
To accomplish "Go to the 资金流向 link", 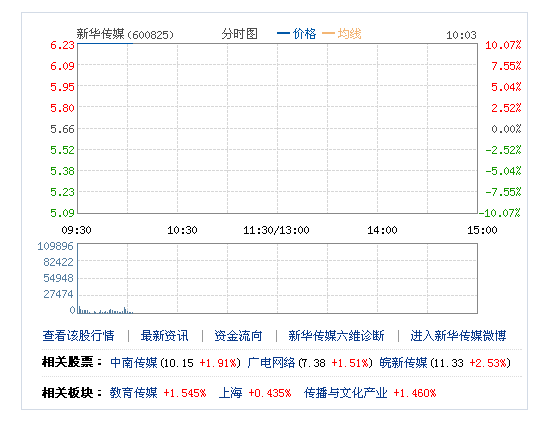I will (x=238, y=336).
